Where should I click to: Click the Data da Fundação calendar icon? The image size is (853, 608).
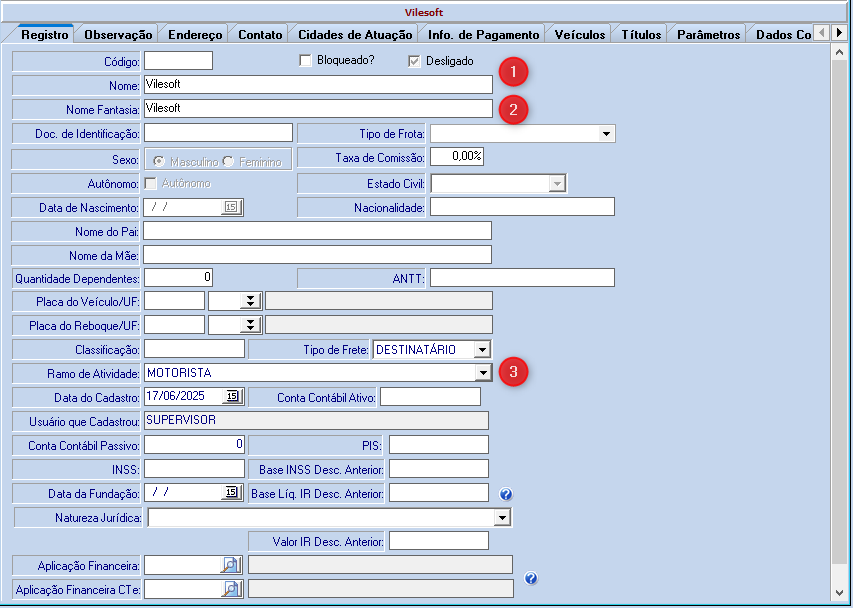pyautogui.click(x=231, y=492)
